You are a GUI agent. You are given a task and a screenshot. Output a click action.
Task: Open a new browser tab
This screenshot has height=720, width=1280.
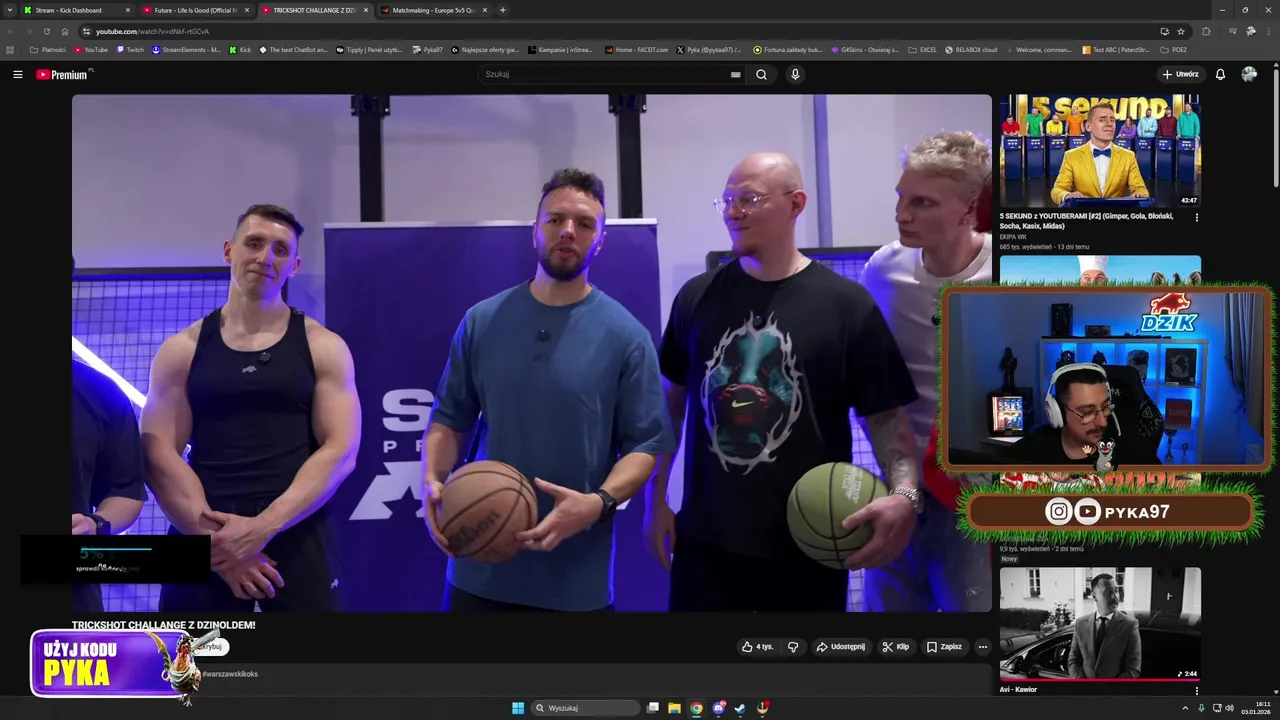click(x=502, y=10)
